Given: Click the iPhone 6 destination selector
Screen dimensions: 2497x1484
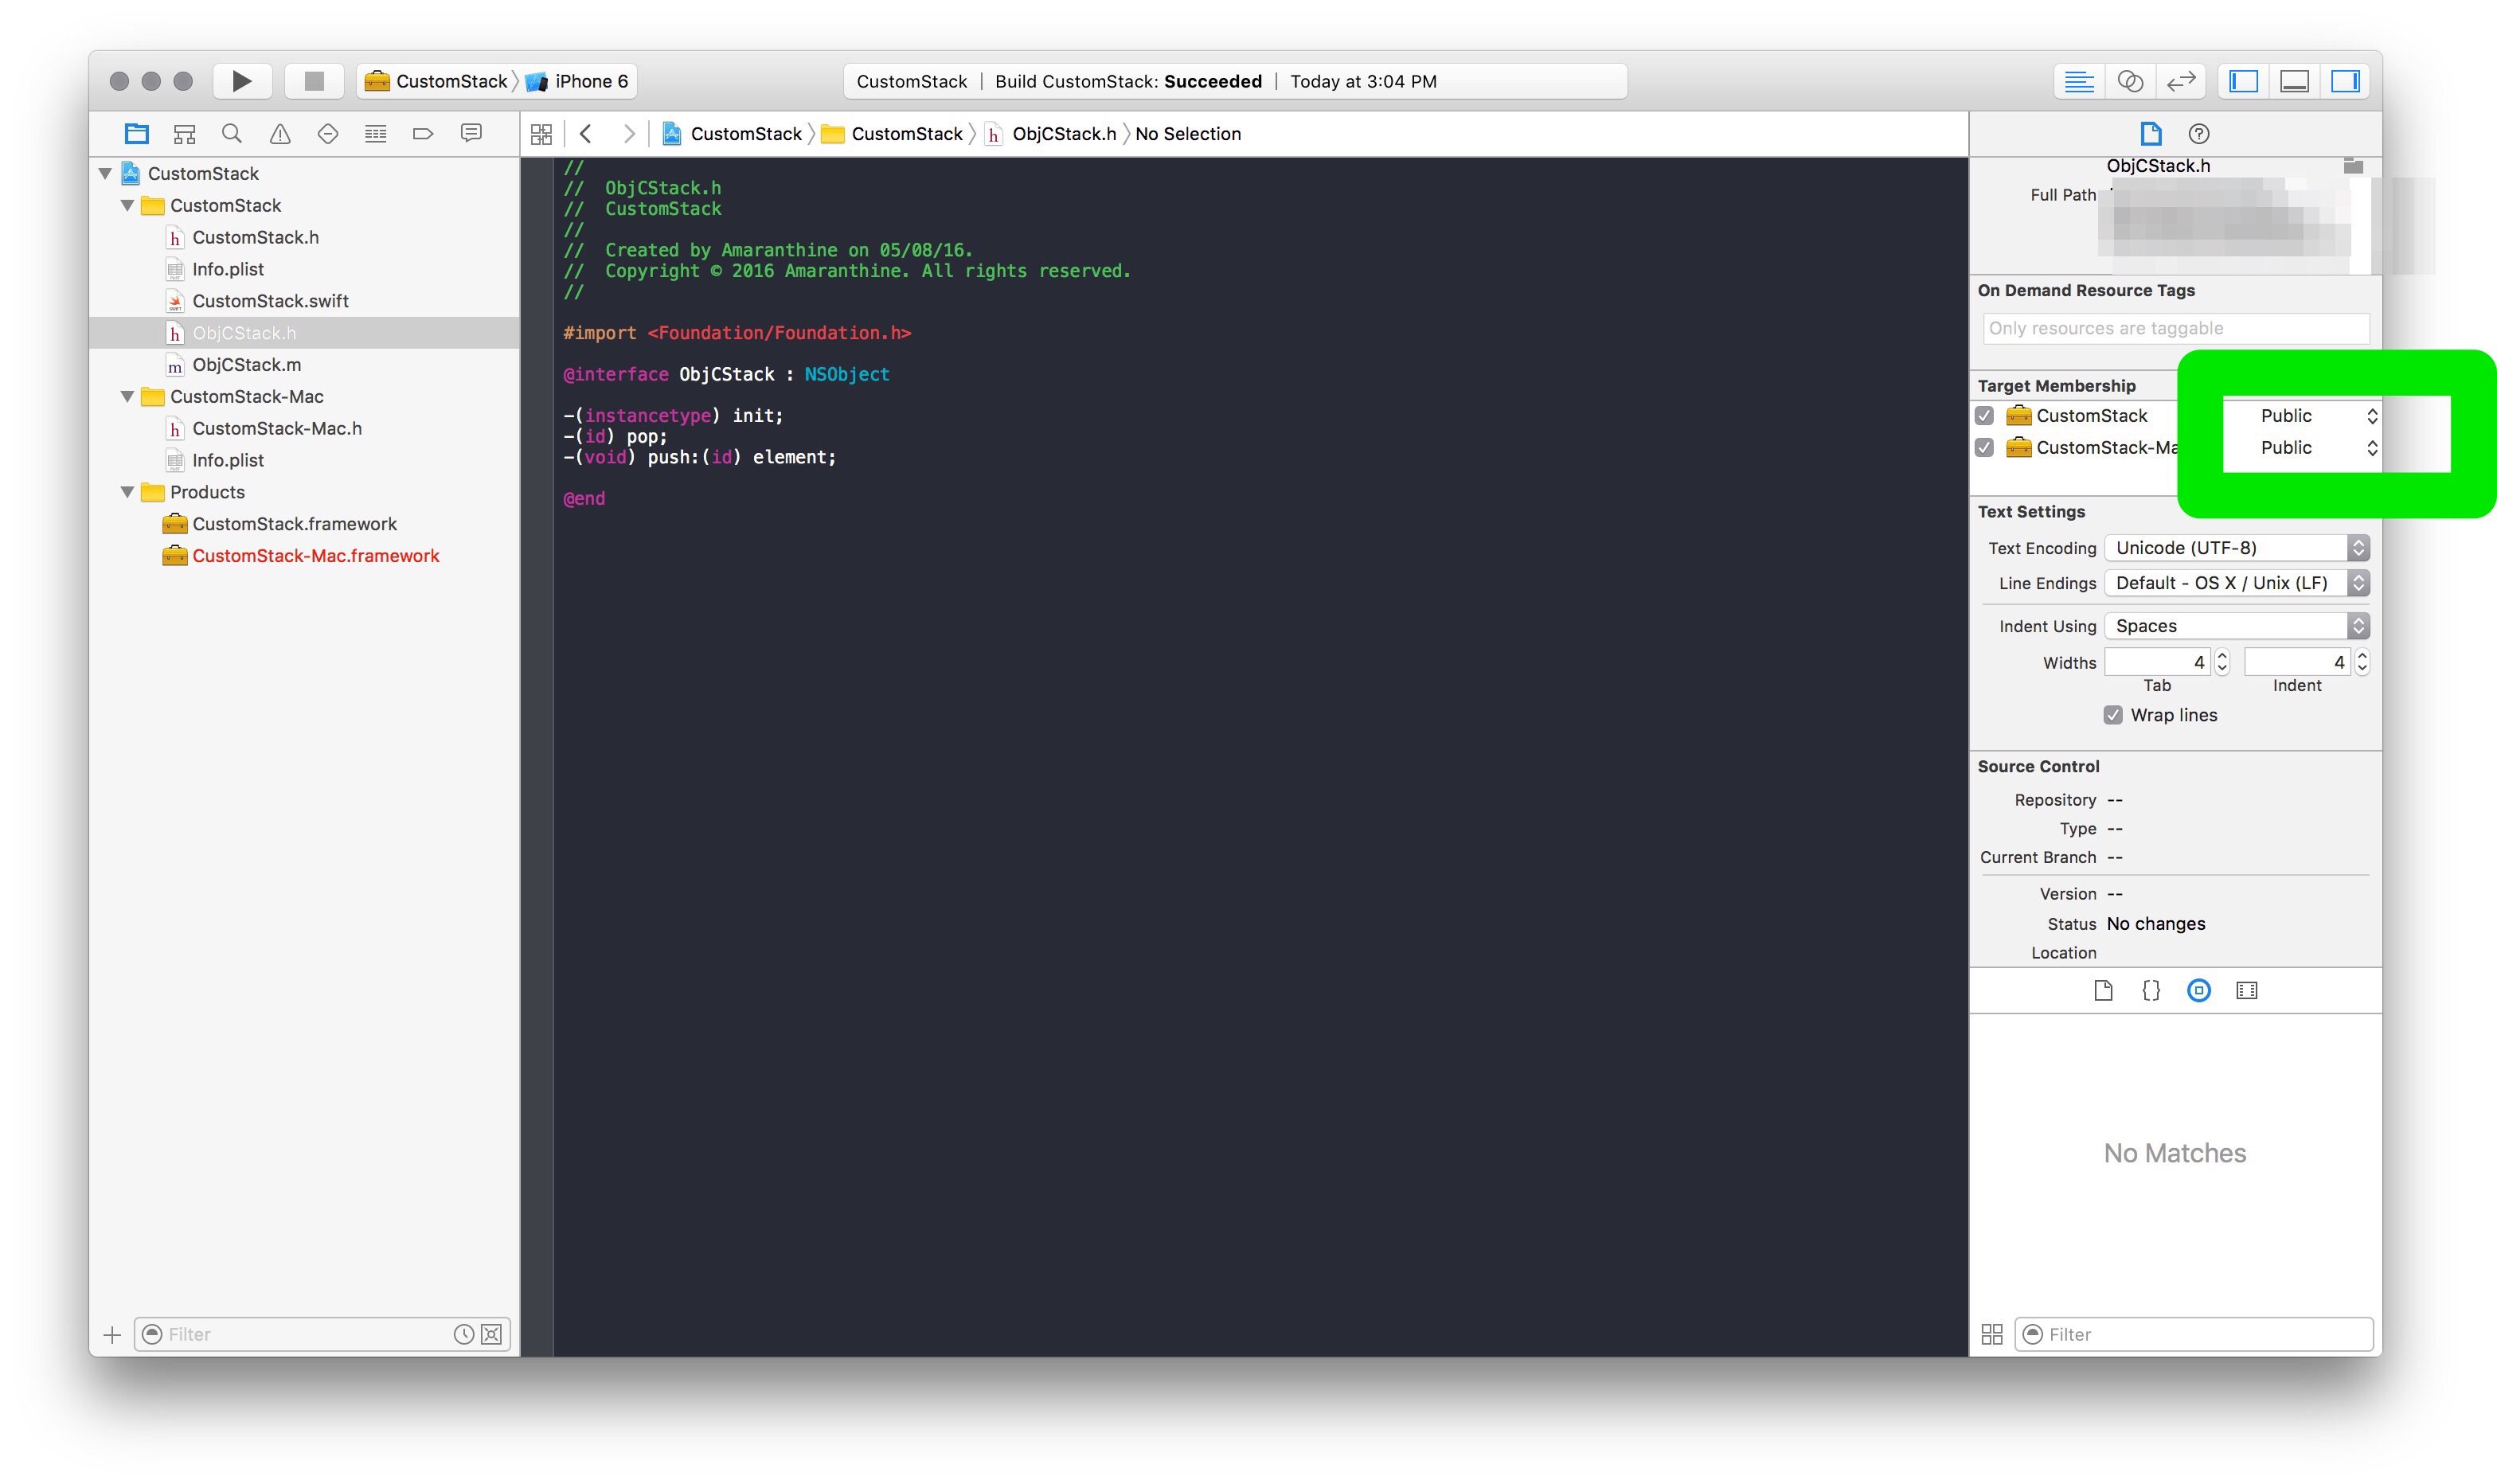Looking at the screenshot, I should [x=590, y=81].
